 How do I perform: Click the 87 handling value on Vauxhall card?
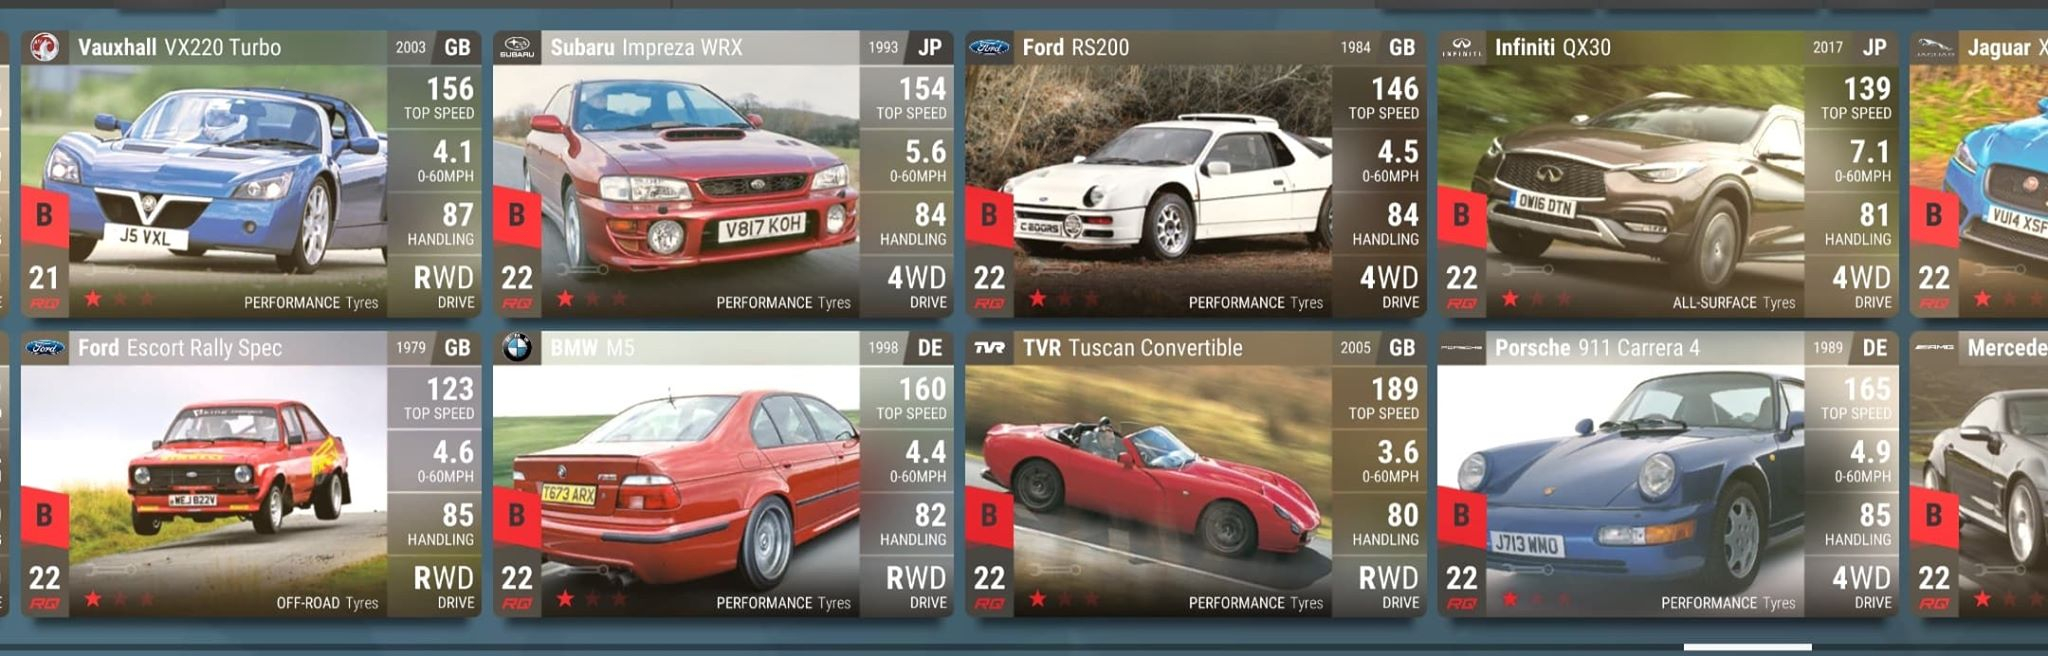click(458, 215)
